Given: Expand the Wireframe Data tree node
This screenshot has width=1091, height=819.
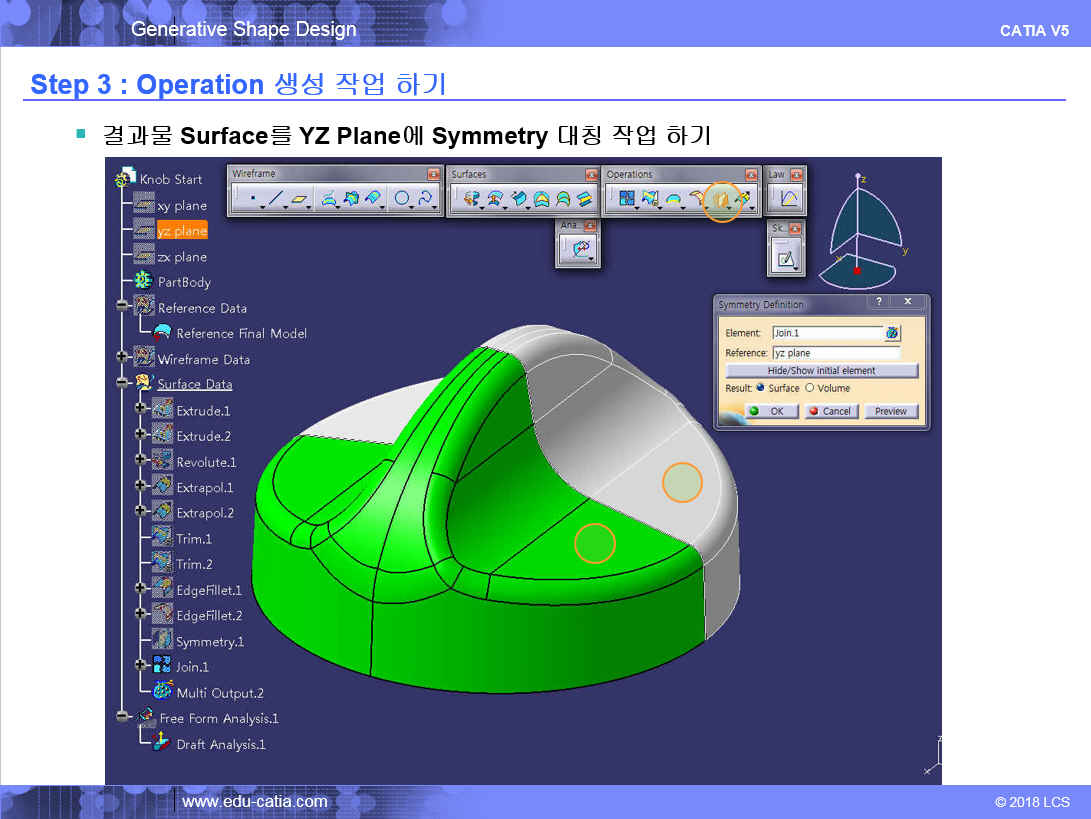Looking at the screenshot, I should click(123, 356).
